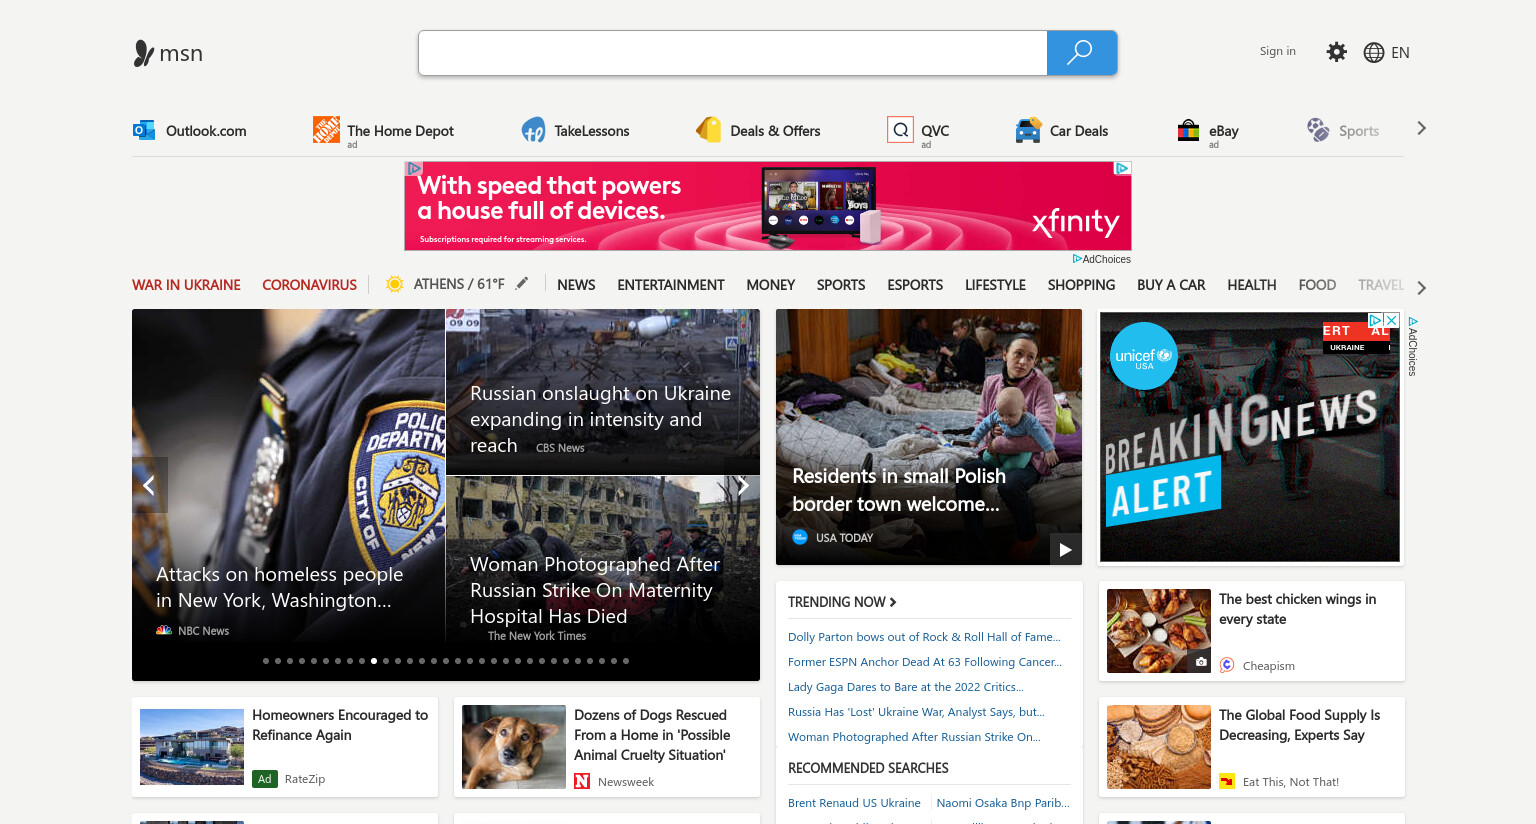The width and height of the screenshot is (1536, 824).
Task: Open settings gear icon
Action: pos(1336,52)
